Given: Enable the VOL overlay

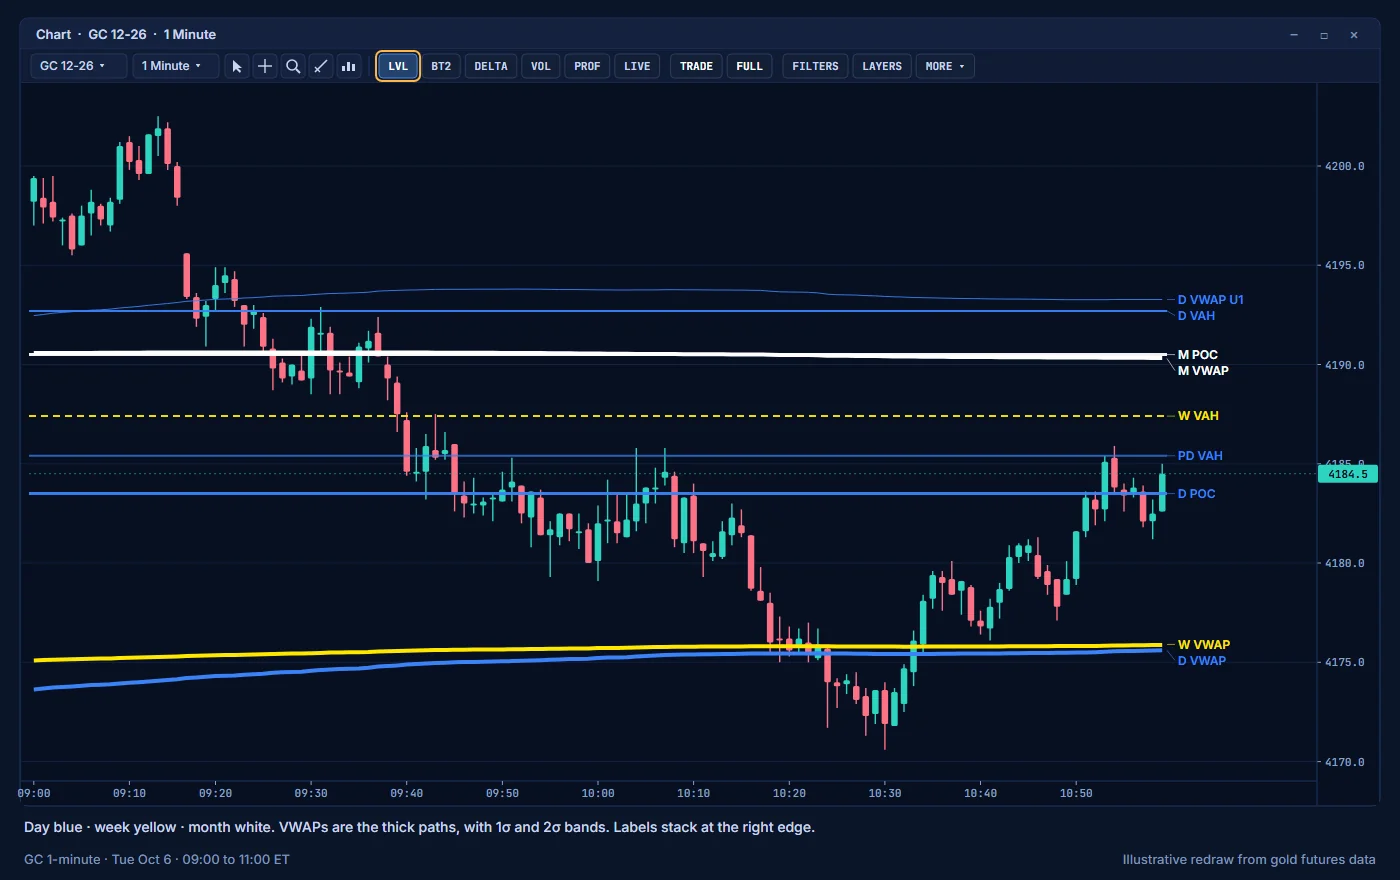Looking at the screenshot, I should click(x=541, y=66).
